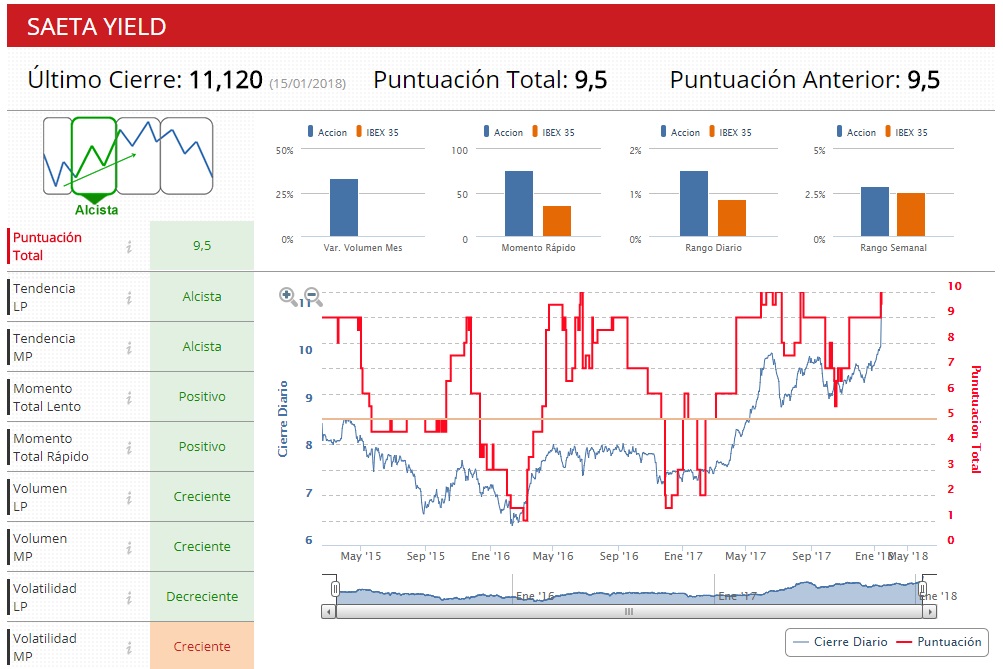This screenshot has width=1003, height=669.
Task: Open info icon for Momento Total Rápido
Action: click(x=129, y=447)
